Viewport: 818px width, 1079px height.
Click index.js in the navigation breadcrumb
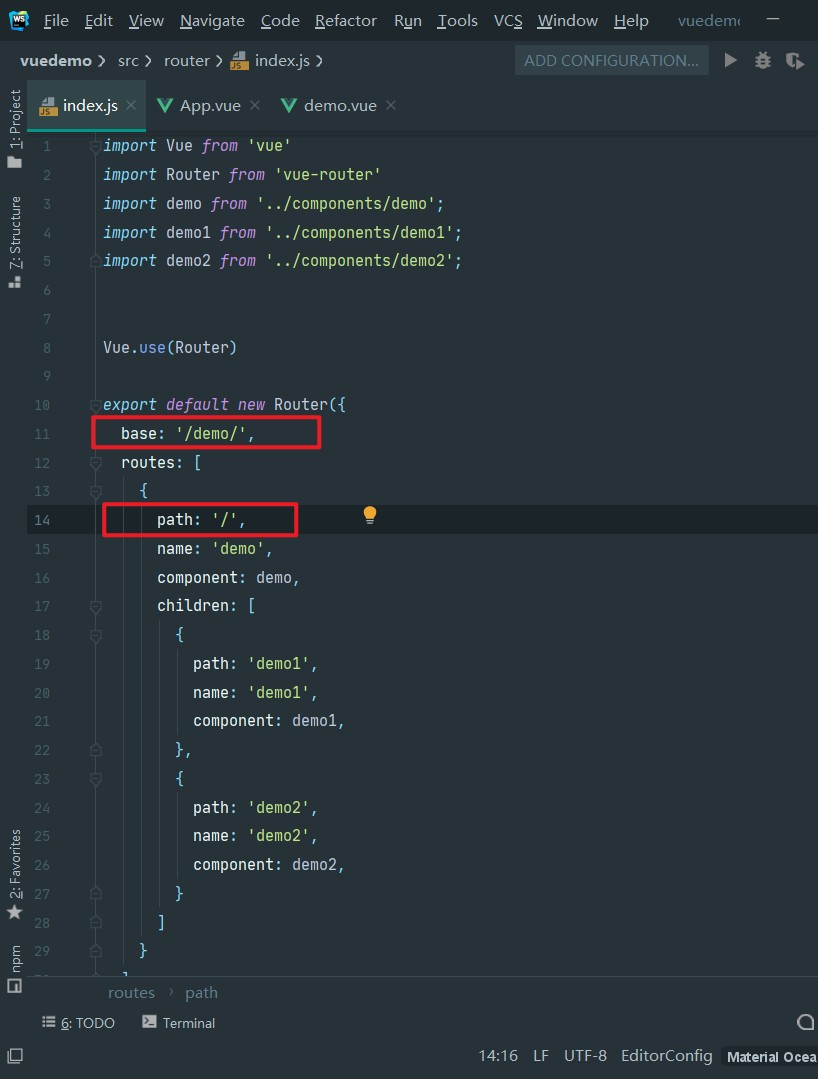[x=282, y=61]
